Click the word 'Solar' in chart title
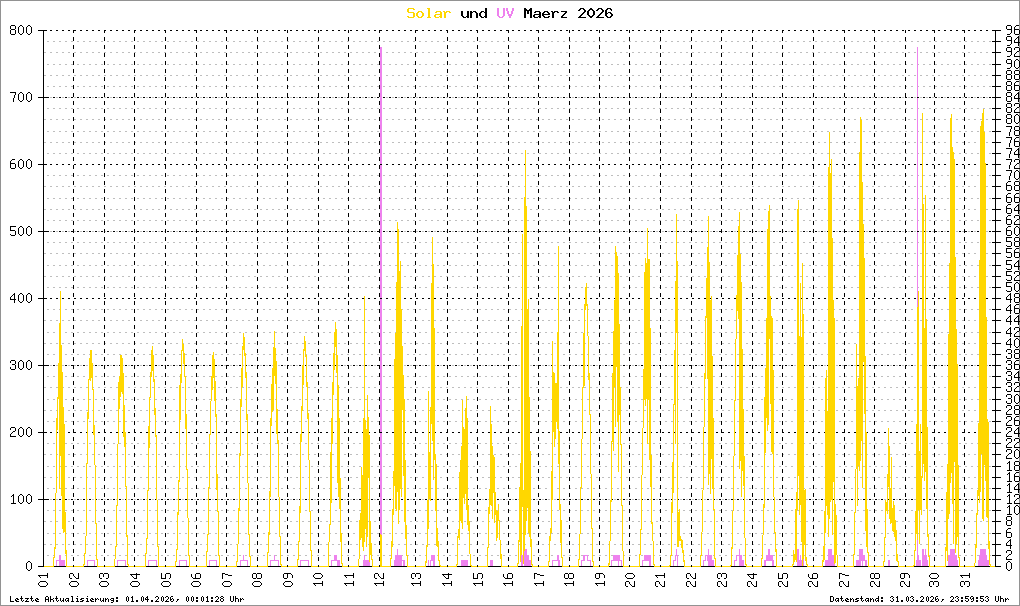This screenshot has width=1020, height=606. [428, 13]
